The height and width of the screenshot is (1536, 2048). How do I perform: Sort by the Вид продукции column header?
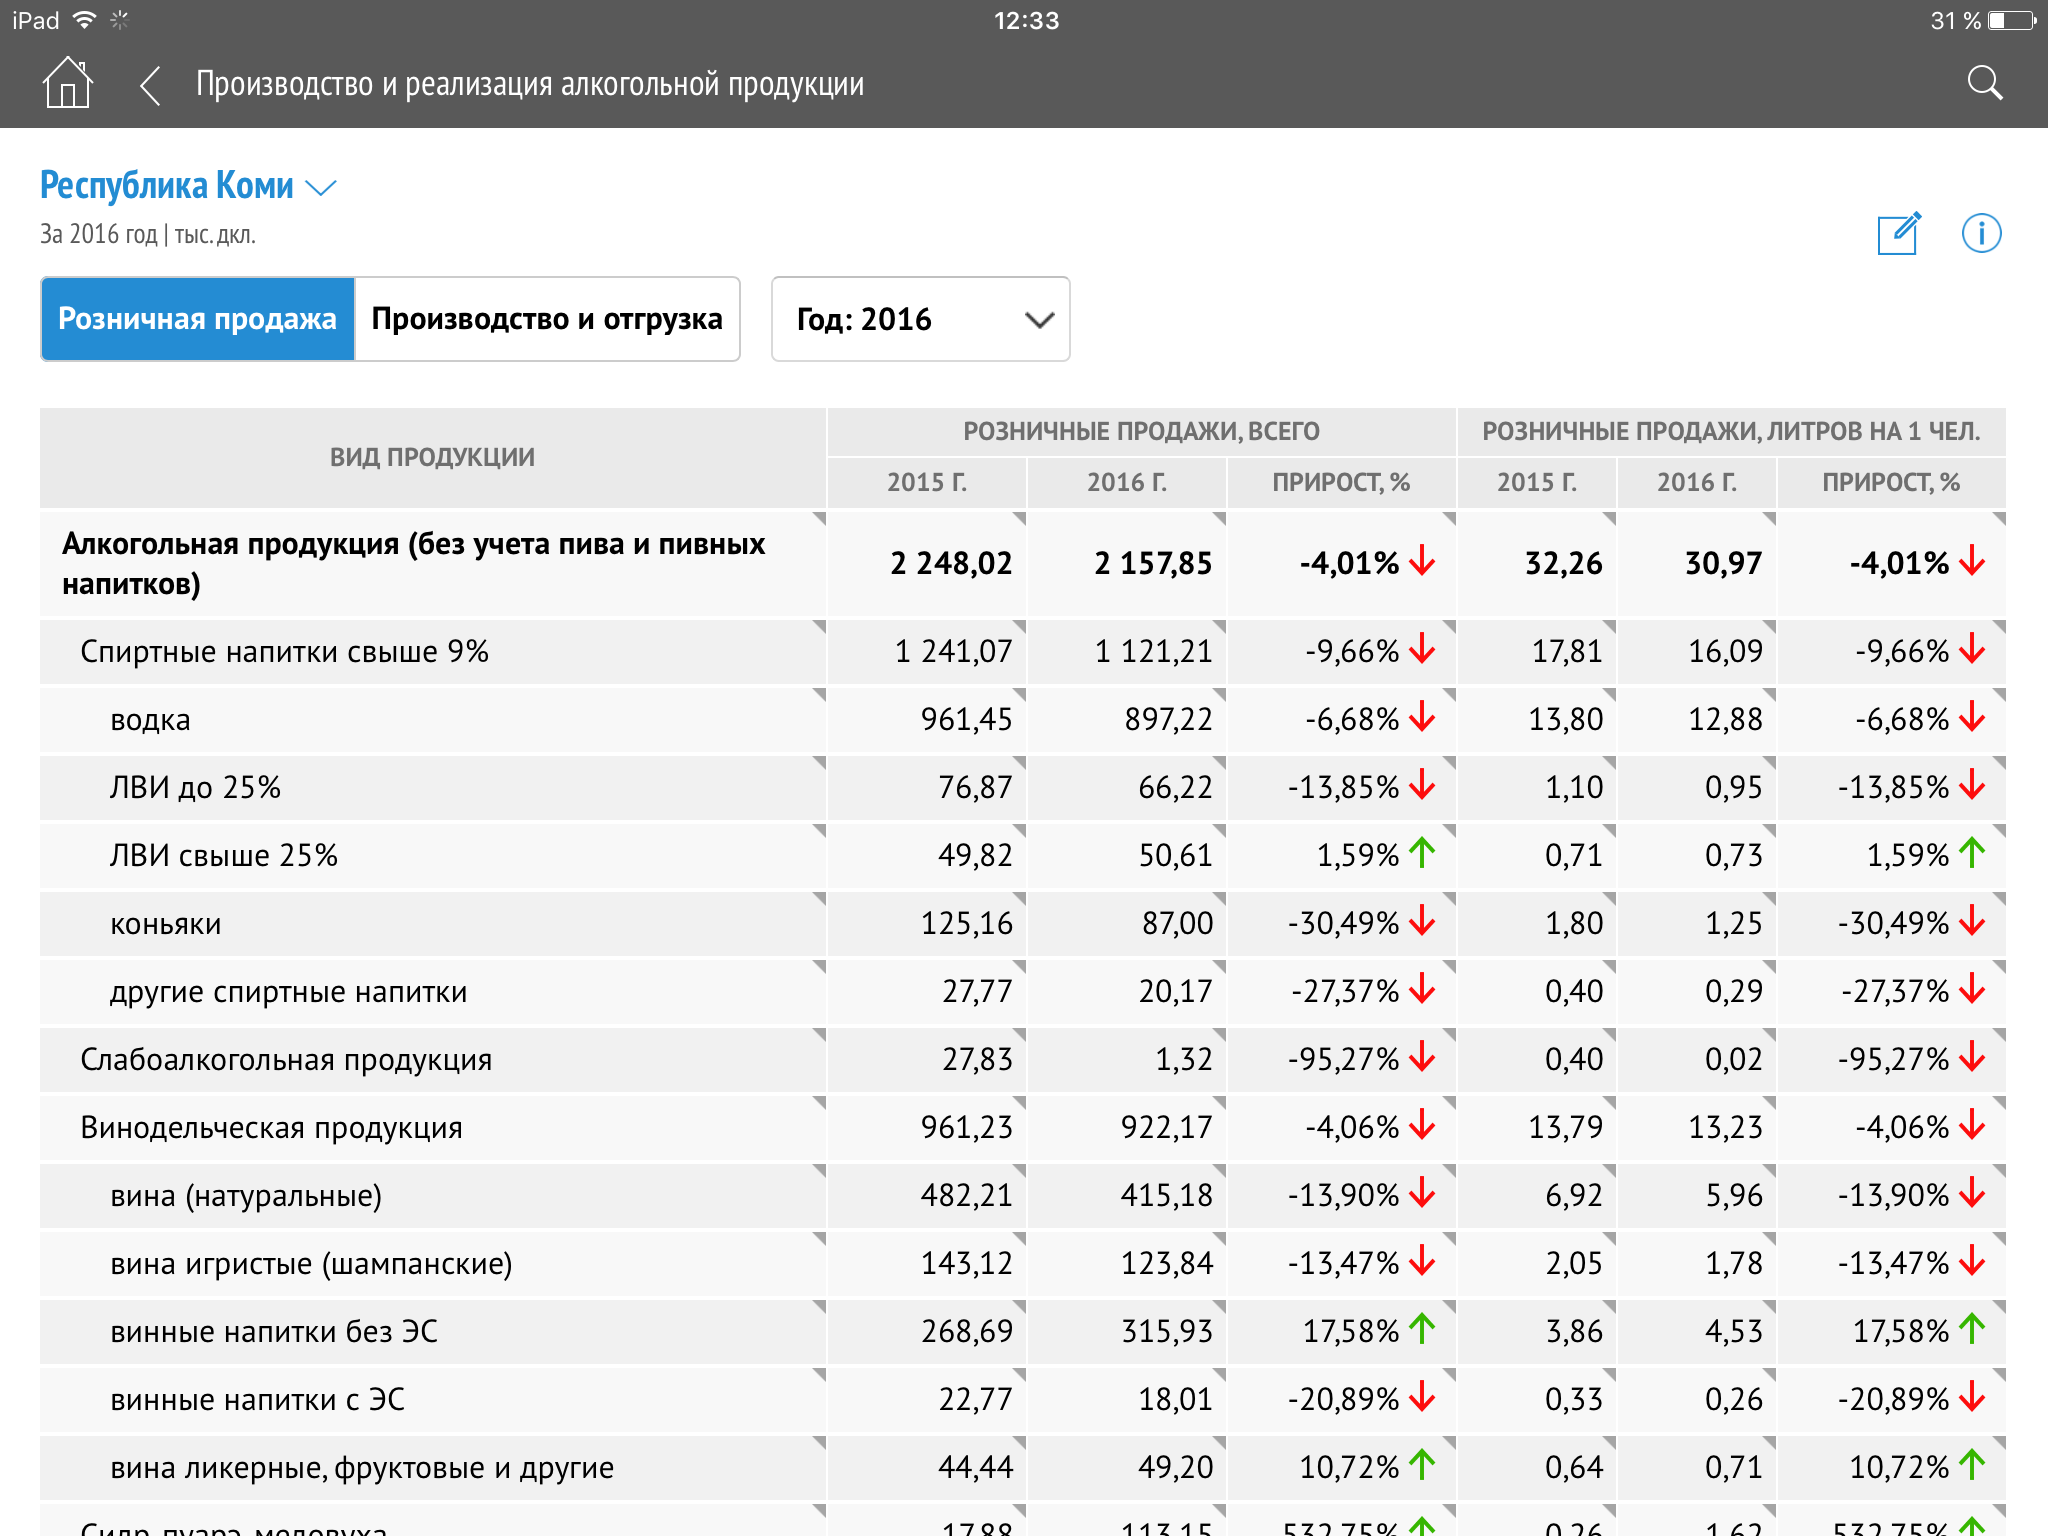432,457
